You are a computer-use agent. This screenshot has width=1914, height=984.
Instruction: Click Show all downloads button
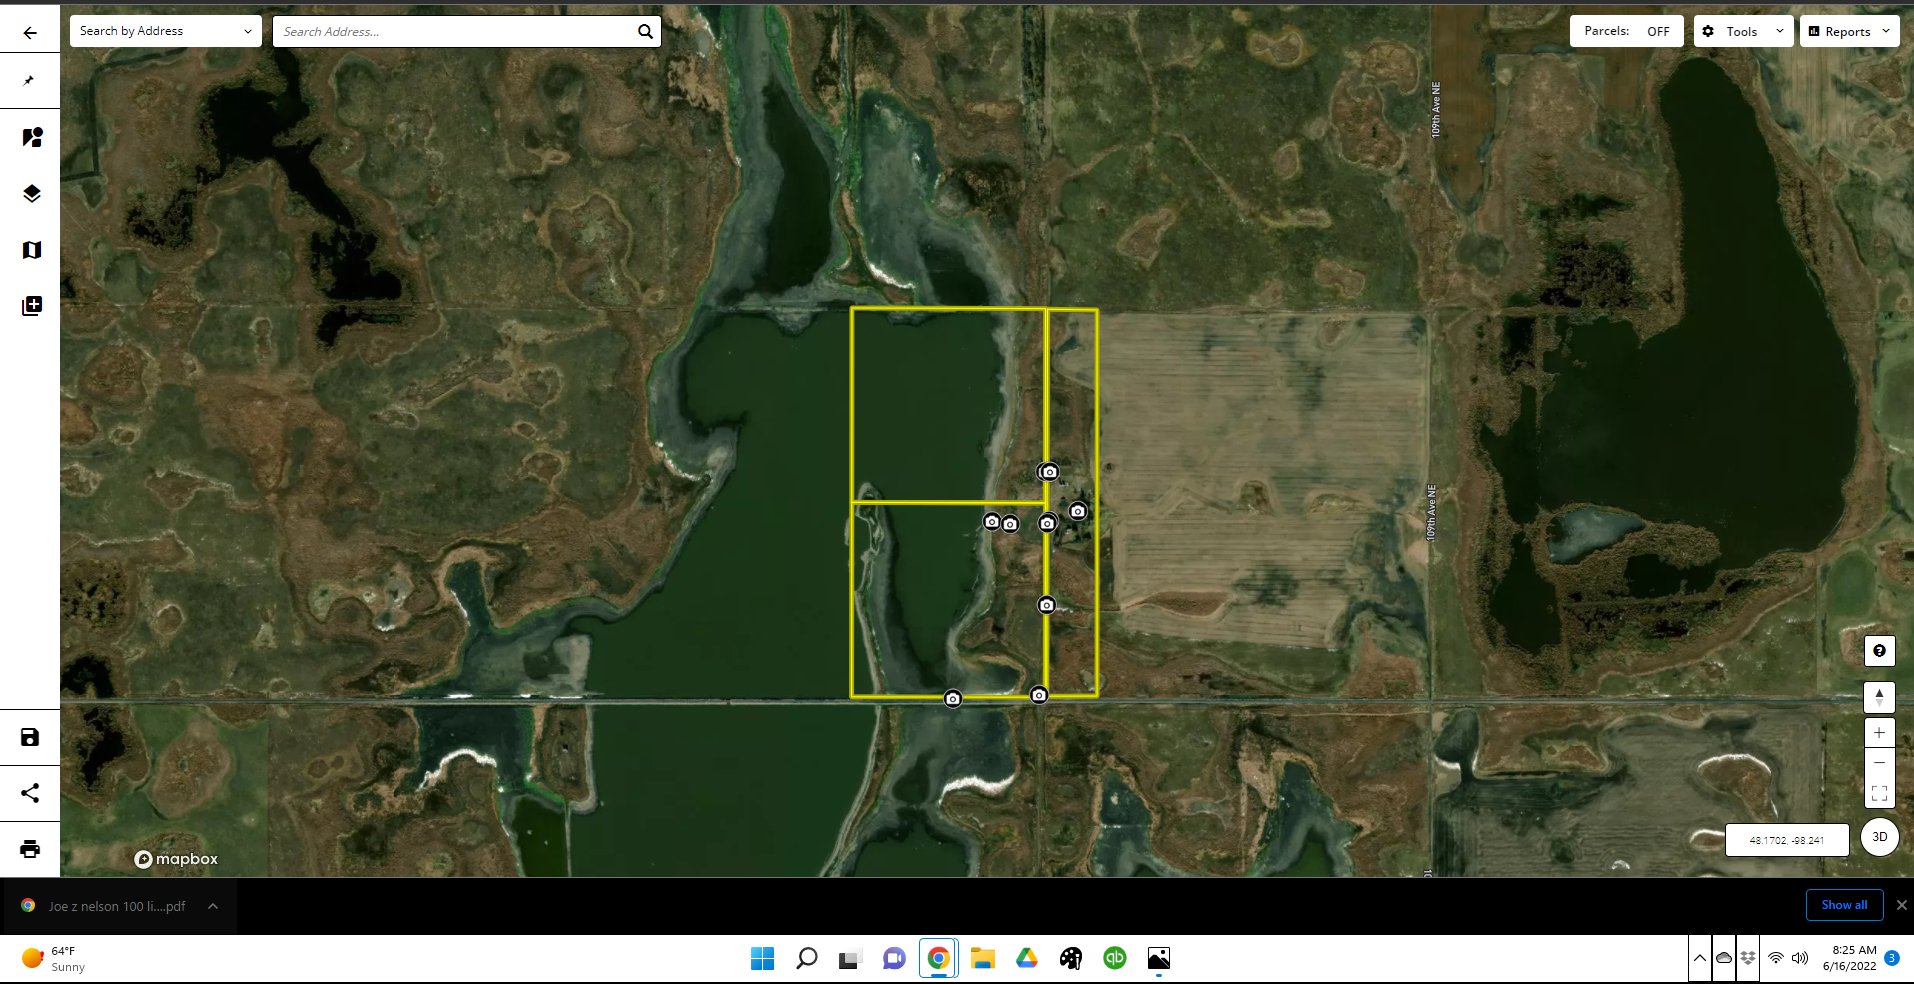(1844, 905)
